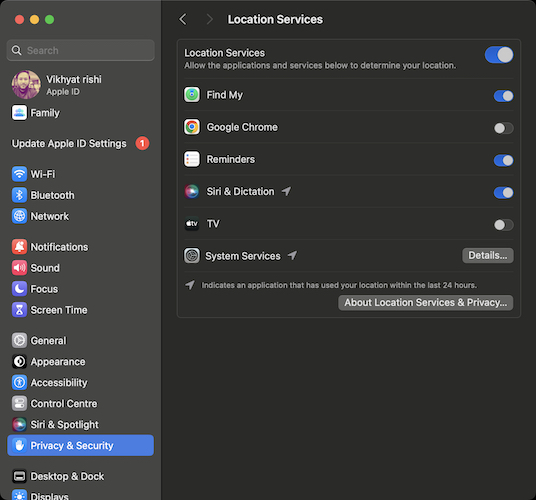Go to Screen Time settings
The image size is (536, 500).
click(x=80, y=310)
